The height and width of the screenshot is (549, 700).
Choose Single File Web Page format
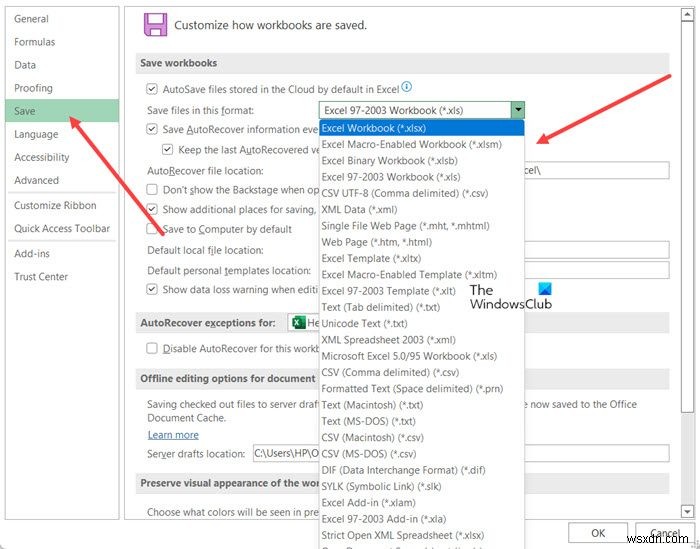[422, 226]
